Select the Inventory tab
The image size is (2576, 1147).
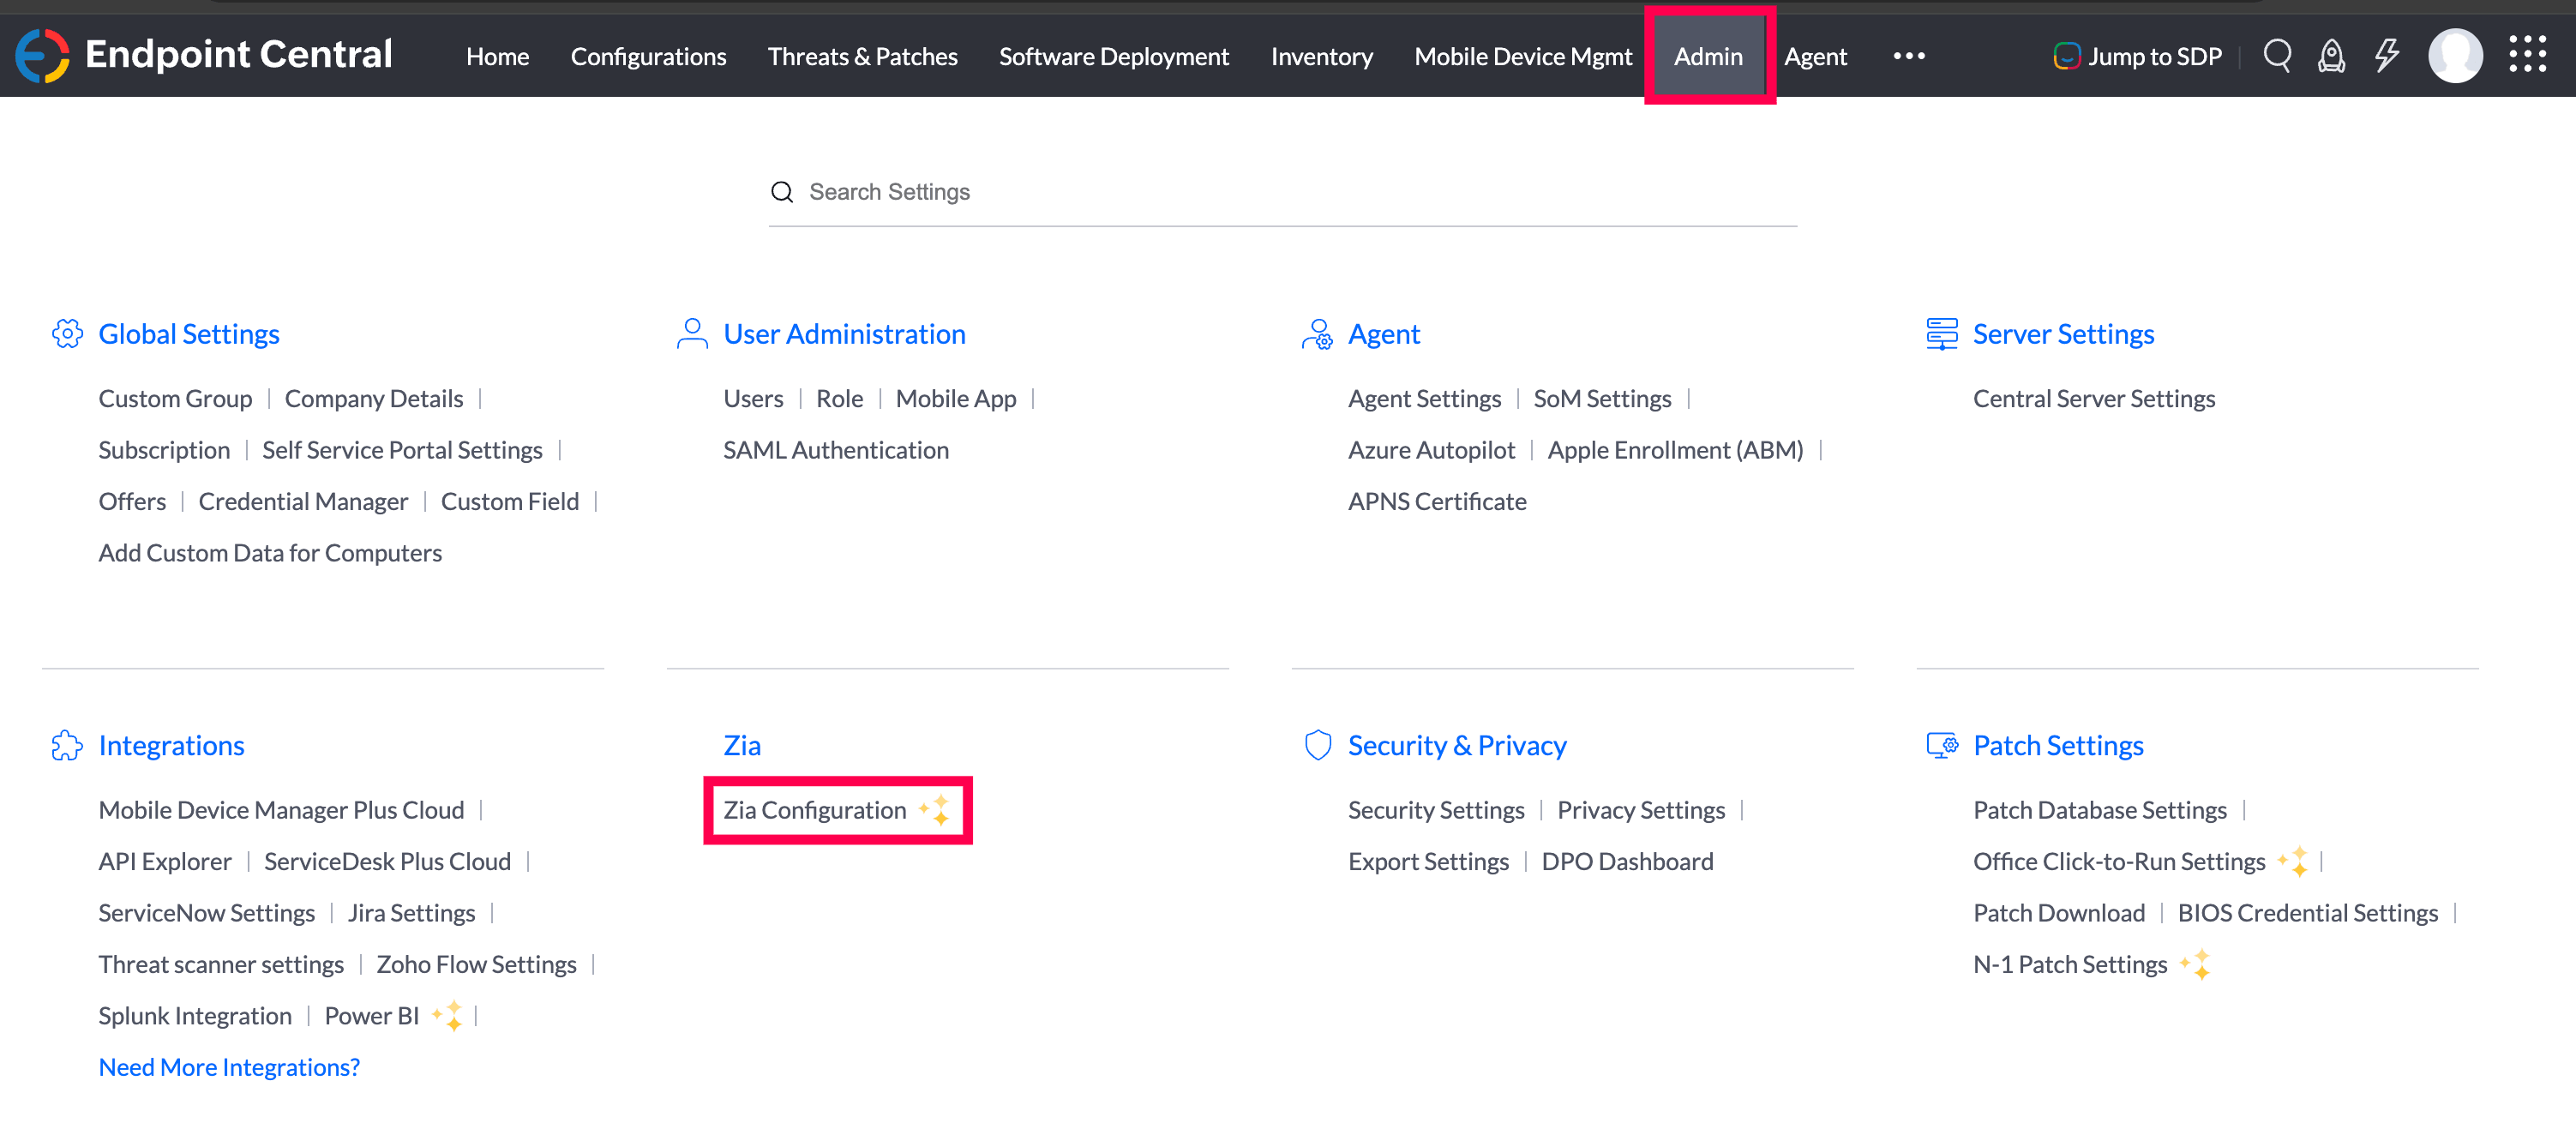click(x=1321, y=57)
